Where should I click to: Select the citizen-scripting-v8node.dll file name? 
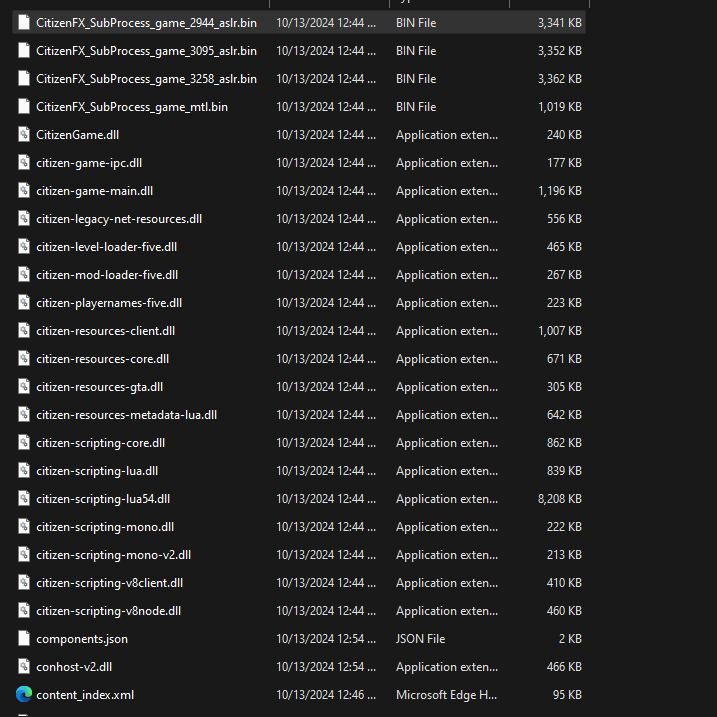tap(108, 611)
